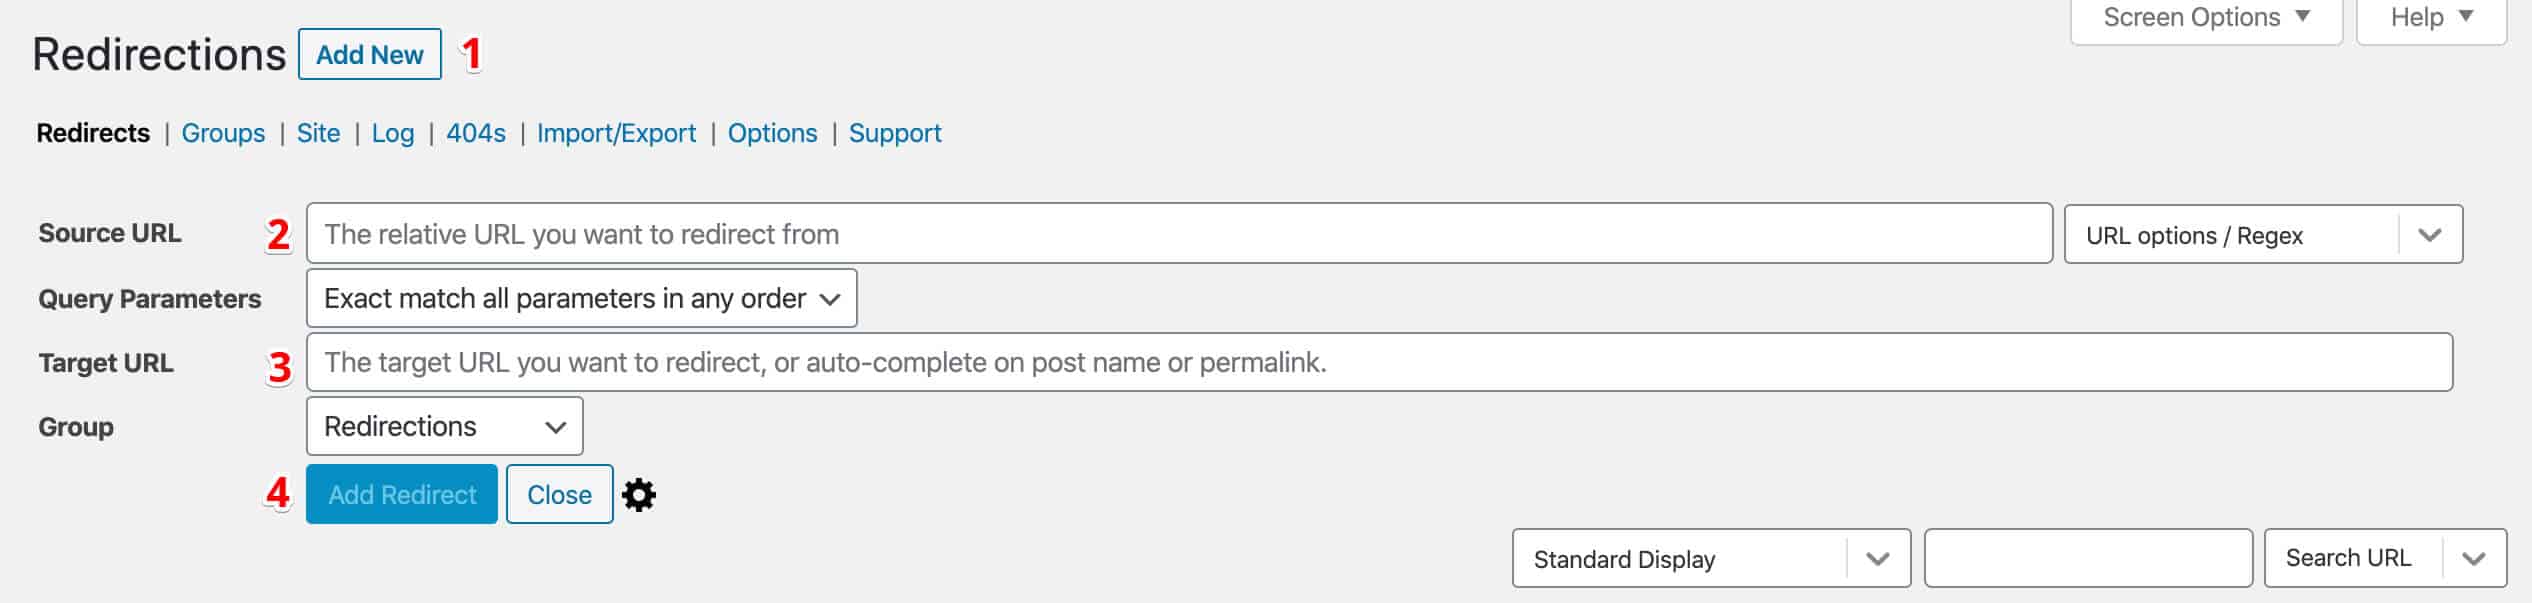The image size is (2532, 603).
Task: View the 404s tab
Action: (x=476, y=133)
